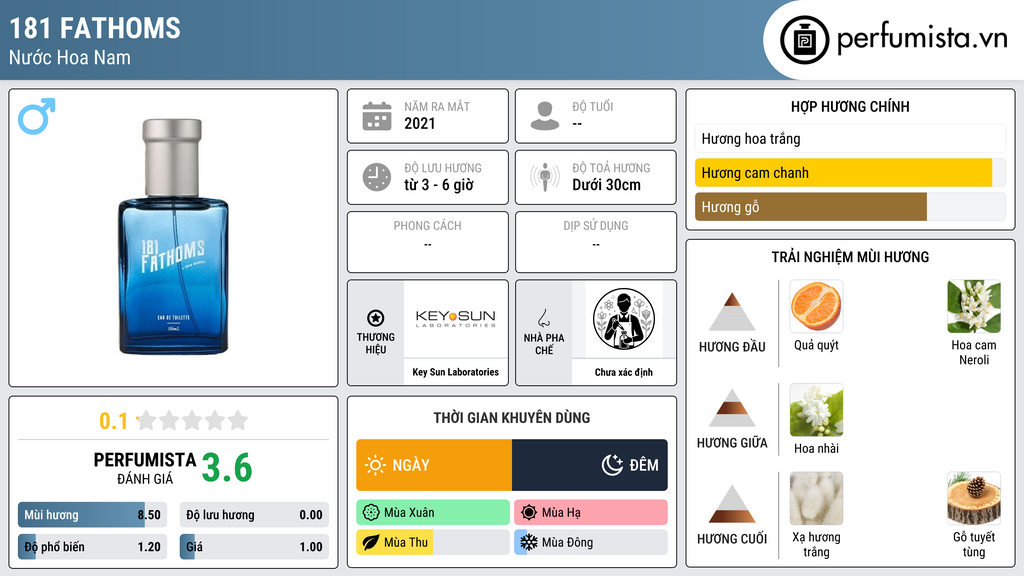Image resolution: width=1024 pixels, height=576 pixels.
Task: Click the Phong cách card
Action: click(428, 242)
